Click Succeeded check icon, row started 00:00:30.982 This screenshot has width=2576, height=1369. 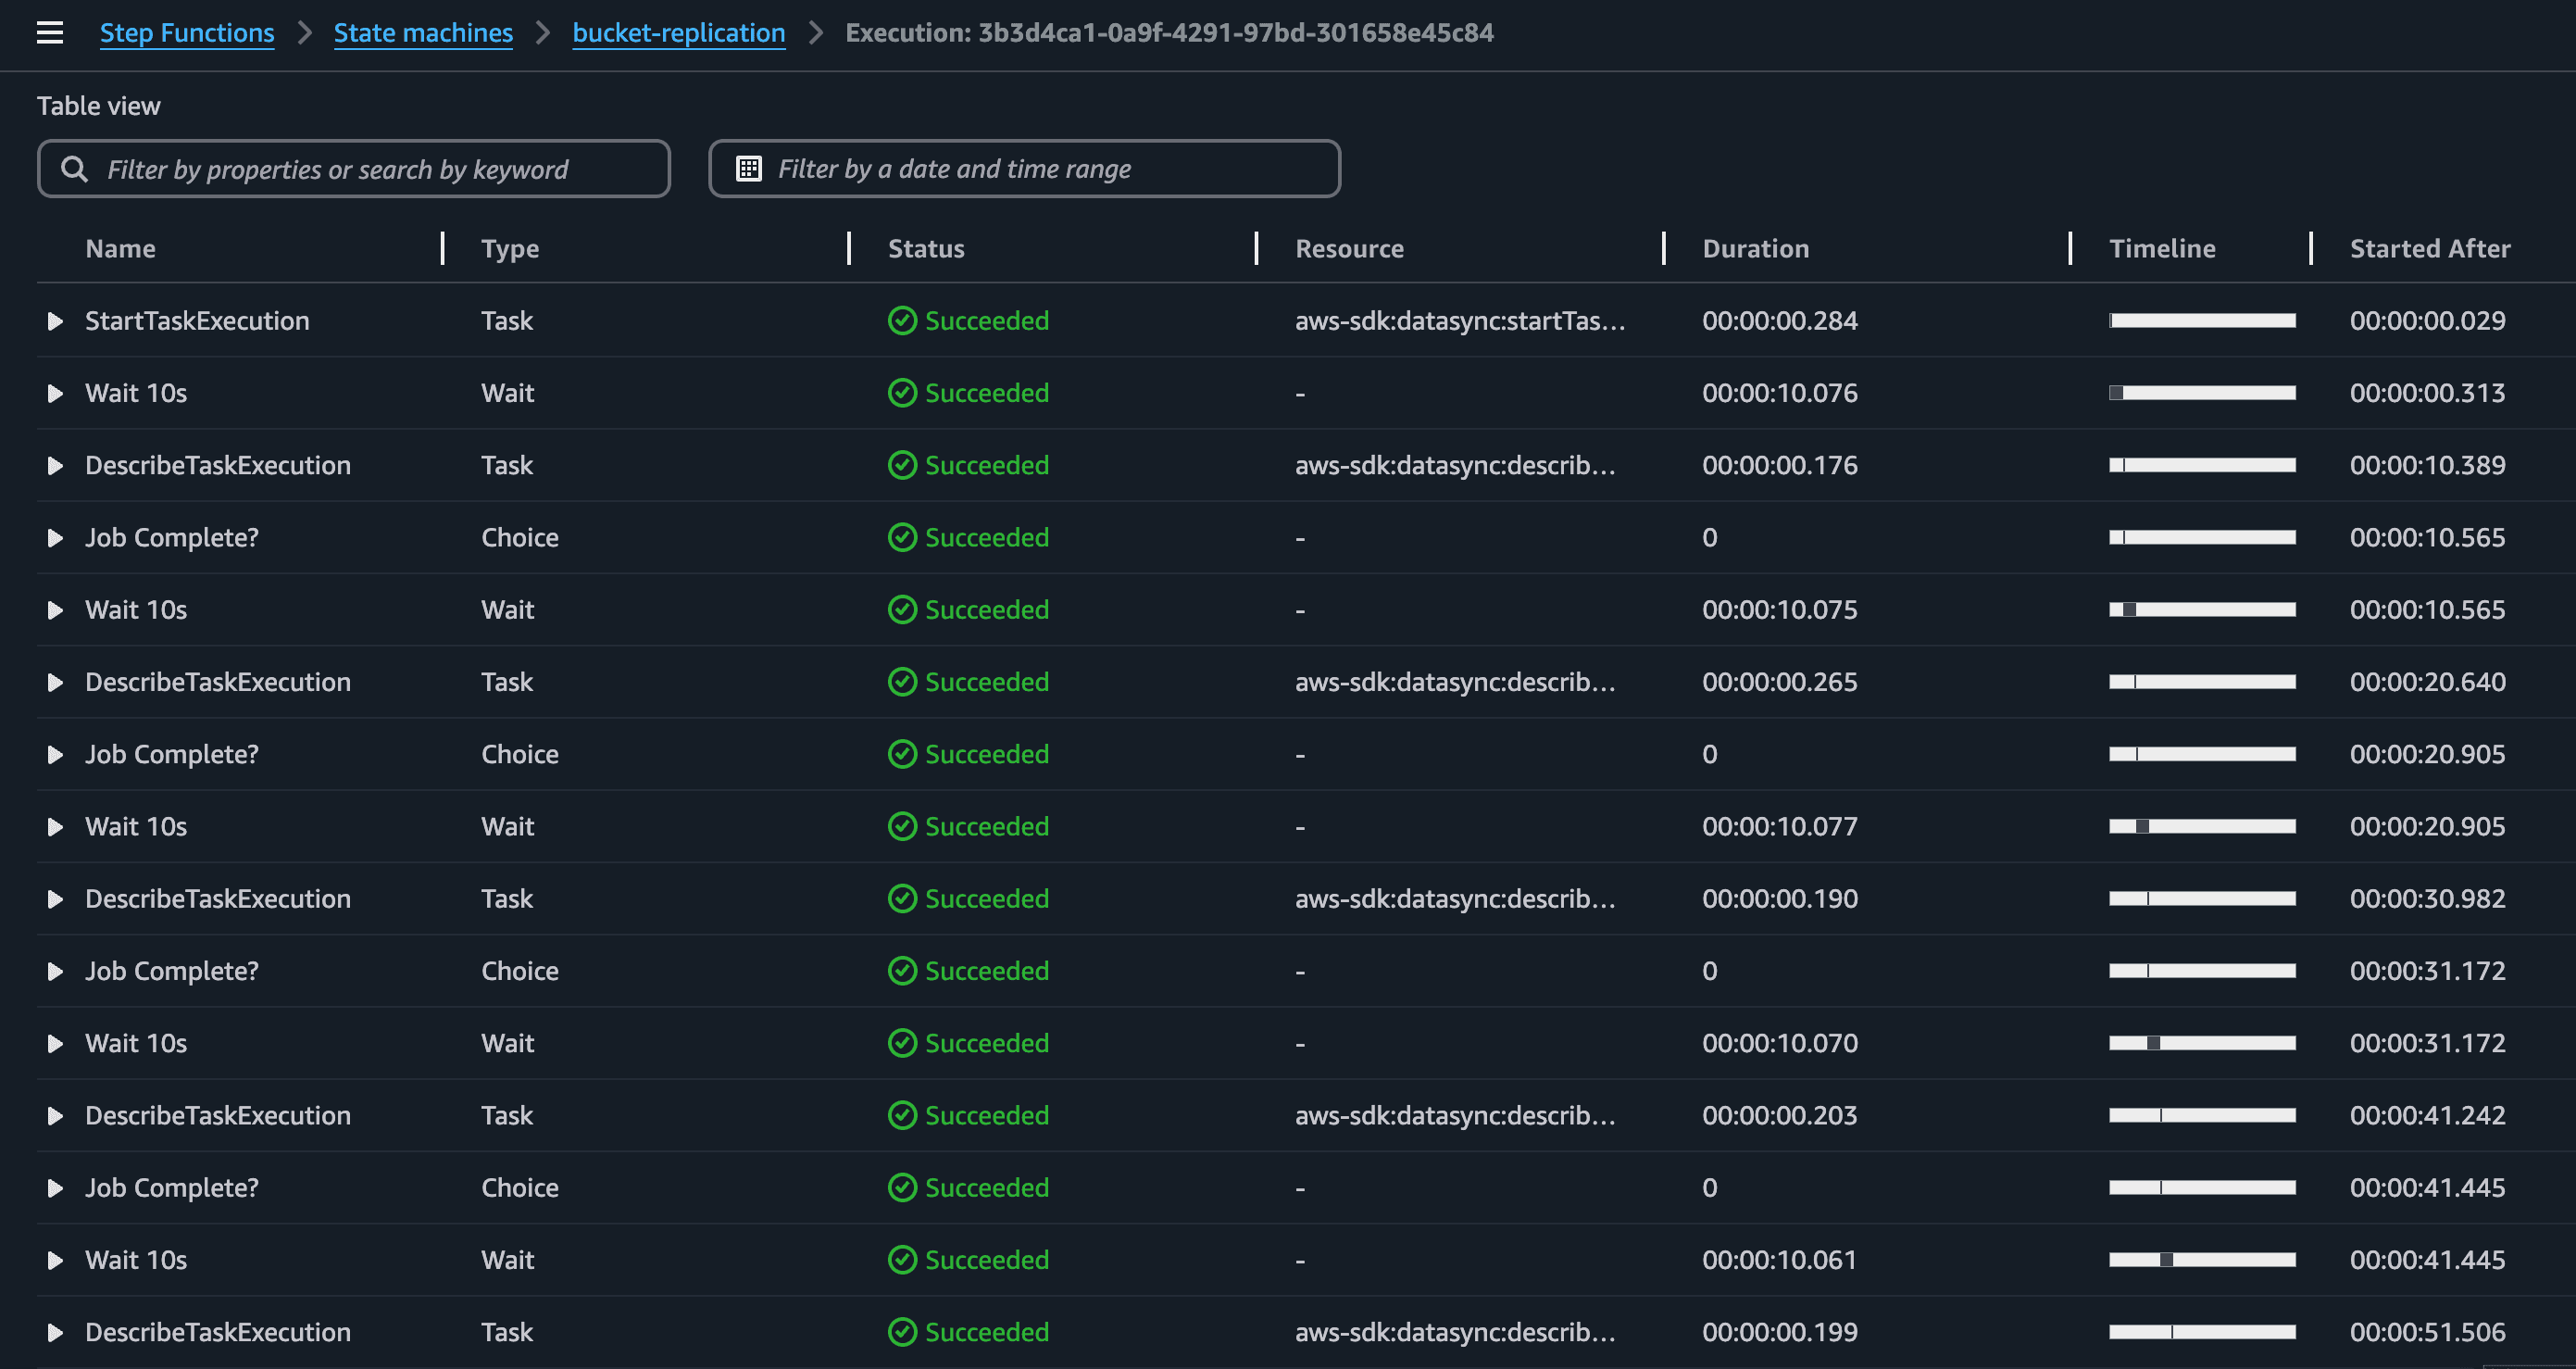tap(902, 899)
